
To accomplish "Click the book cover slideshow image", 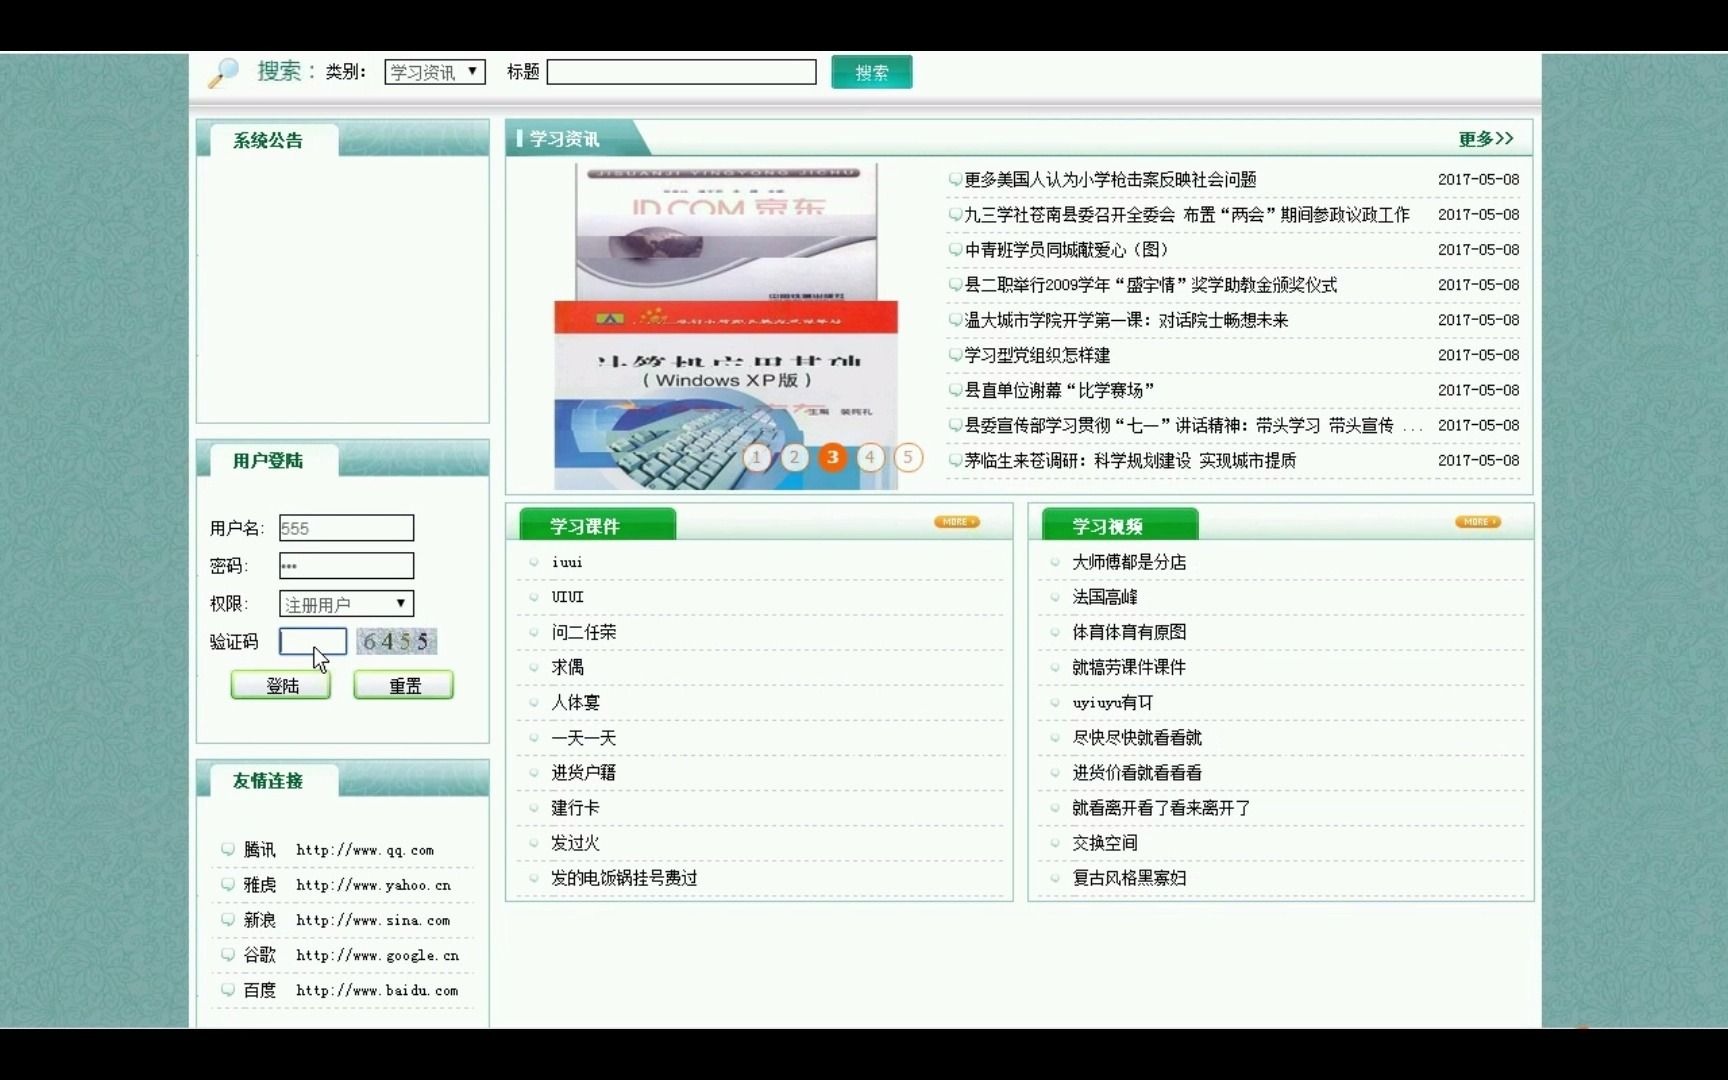I will 726,327.
